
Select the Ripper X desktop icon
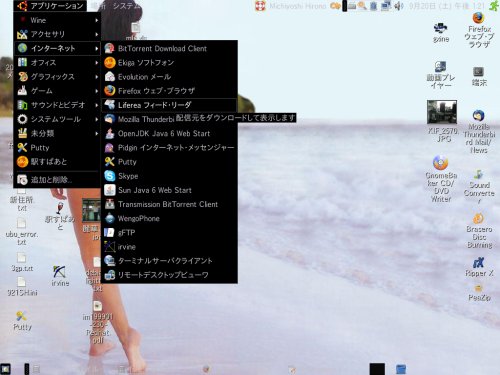pyautogui.click(x=479, y=267)
